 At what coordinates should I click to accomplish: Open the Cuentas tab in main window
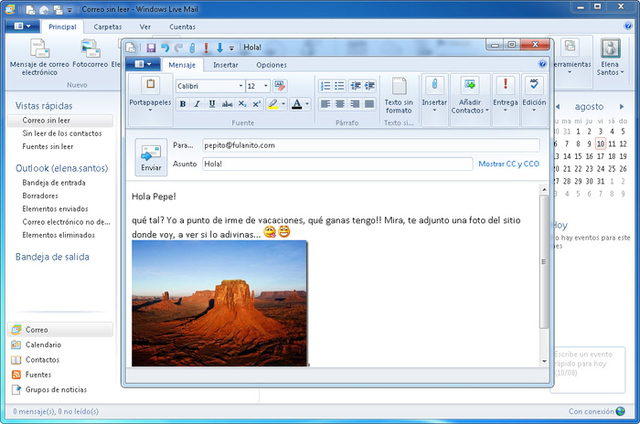pos(182,27)
